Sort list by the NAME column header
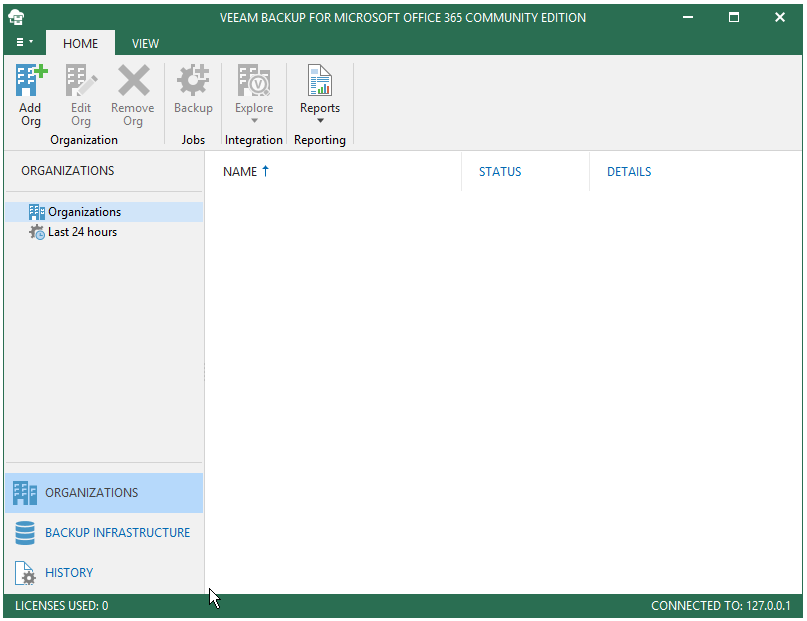This screenshot has height=621, width=807. (239, 172)
